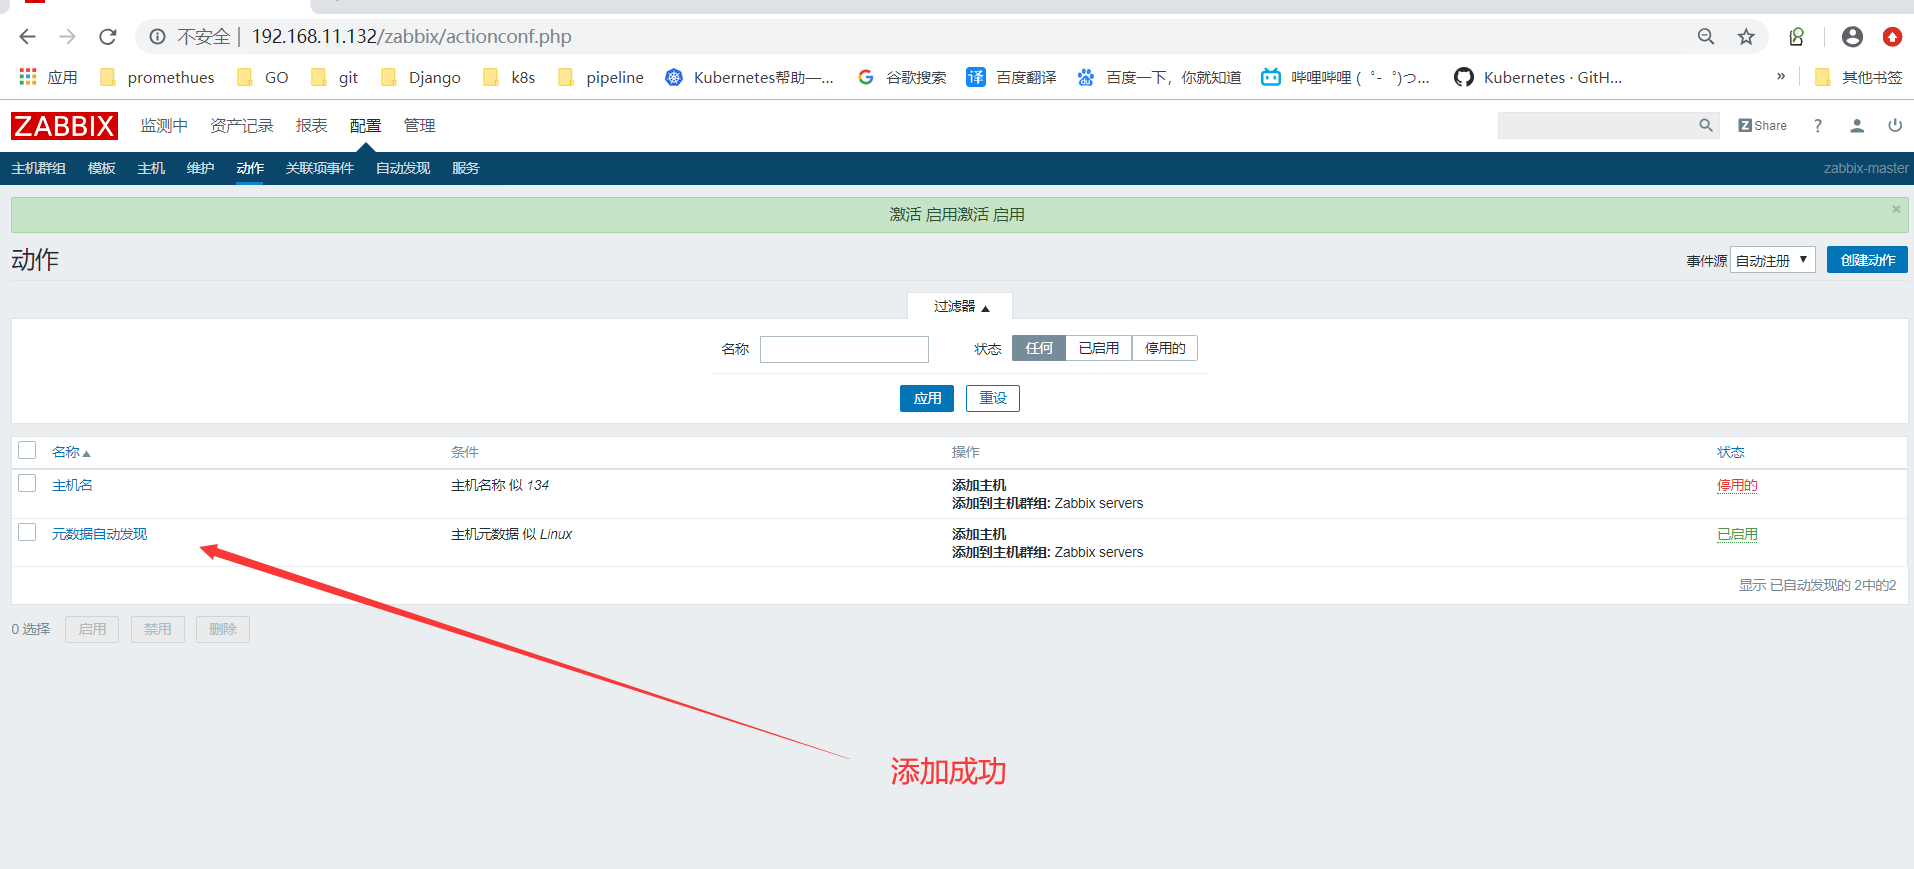1914x869 pixels.
Task: Select the 停用的 status filter
Action: pyautogui.click(x=1165, y=348)
